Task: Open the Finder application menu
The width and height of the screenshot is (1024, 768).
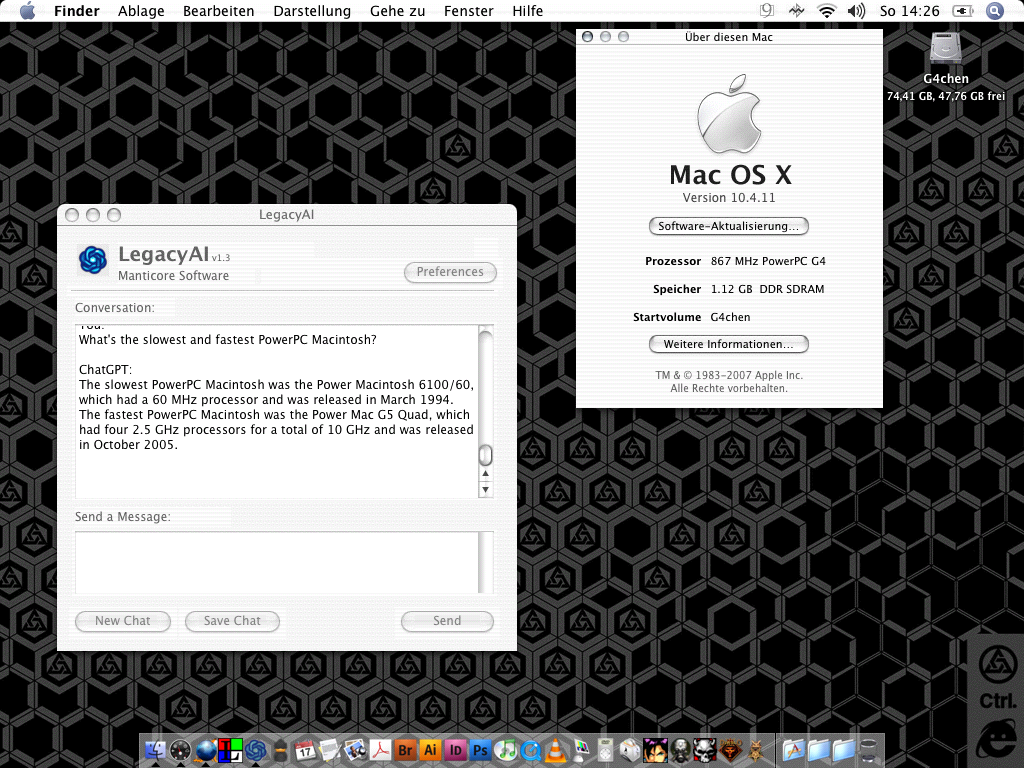Action: (x=76, y=11)
